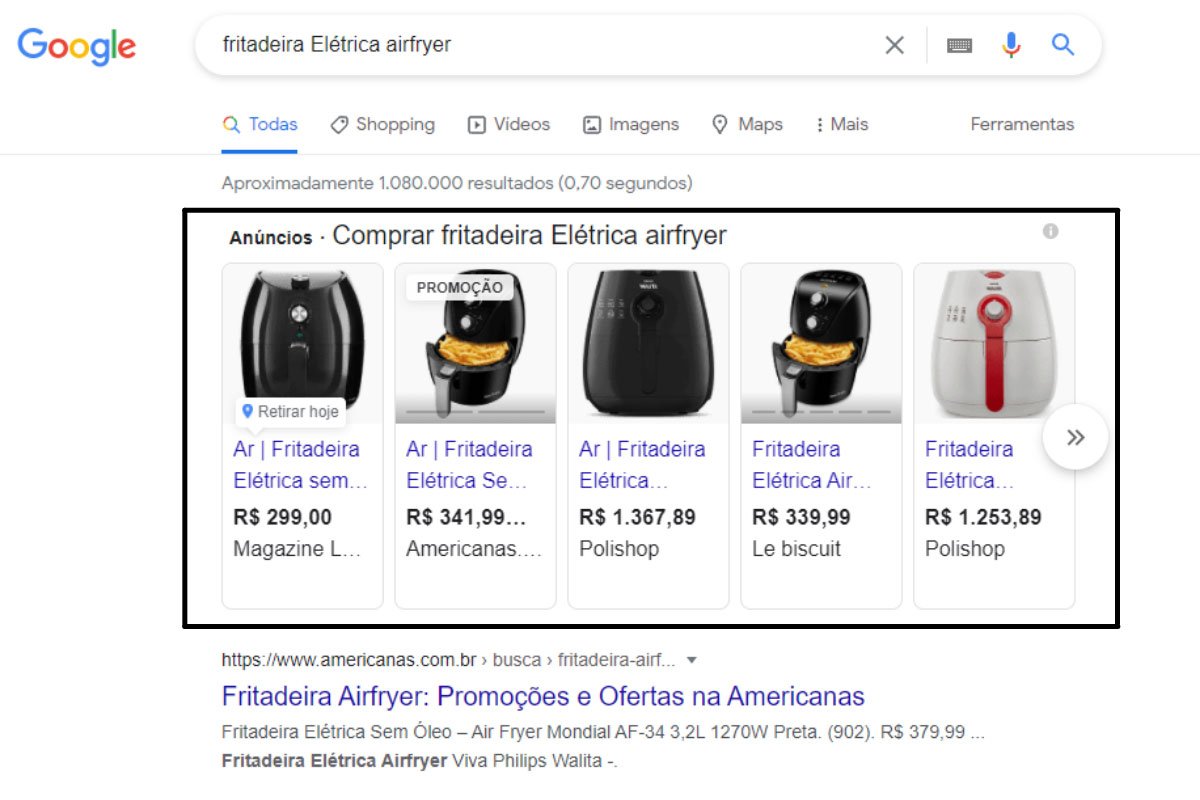
Task: Click the Retirar hoje location badge
Action: coord(290,411)
